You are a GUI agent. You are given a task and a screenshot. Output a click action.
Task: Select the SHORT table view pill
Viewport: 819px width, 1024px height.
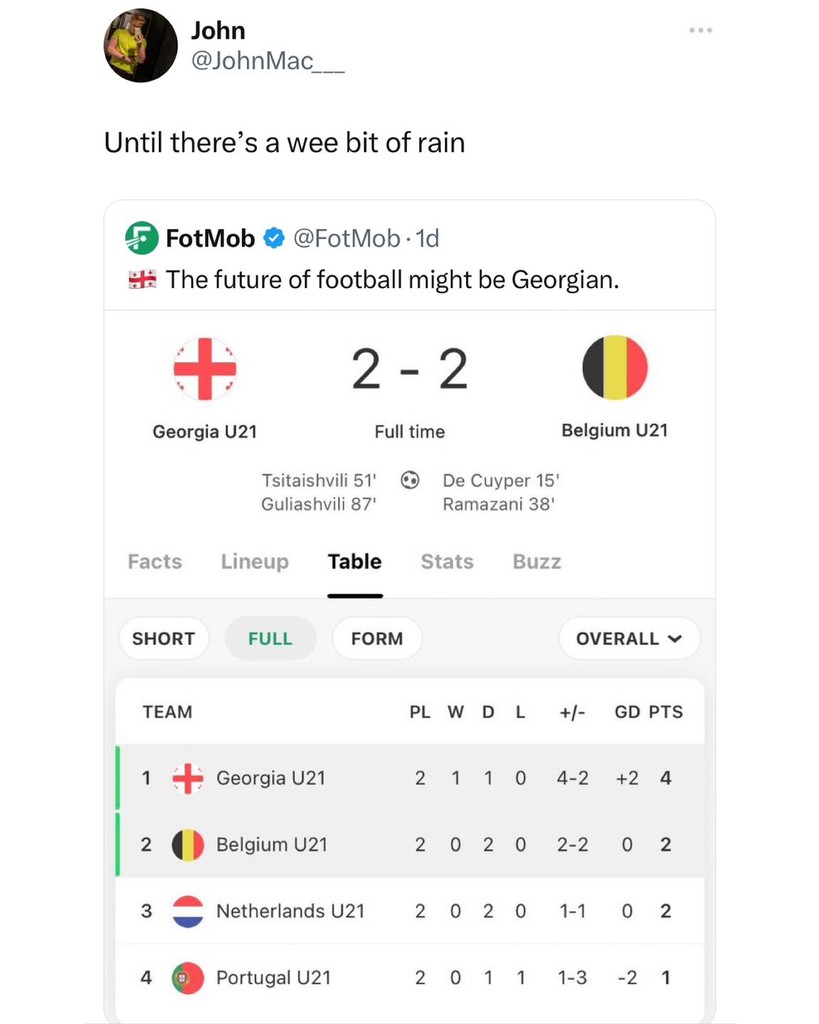click(163, 638)
